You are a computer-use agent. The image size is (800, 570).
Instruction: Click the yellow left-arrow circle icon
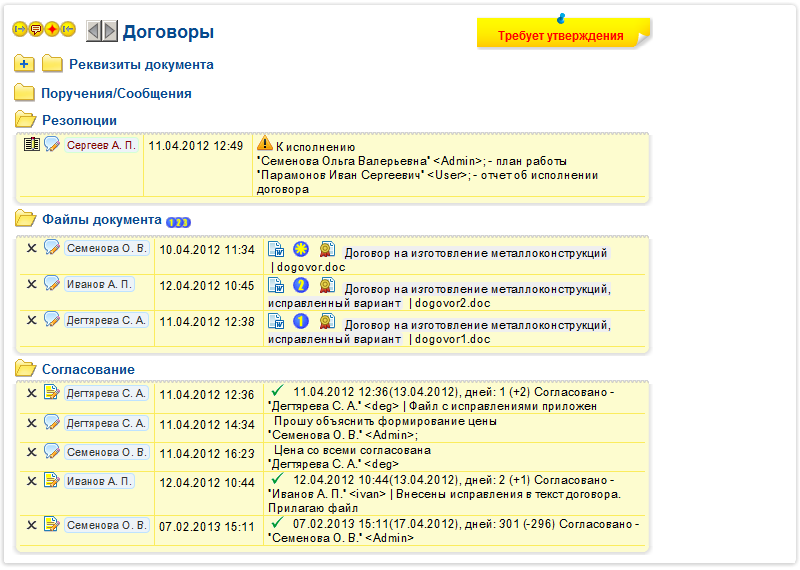(x=68, y=29)
